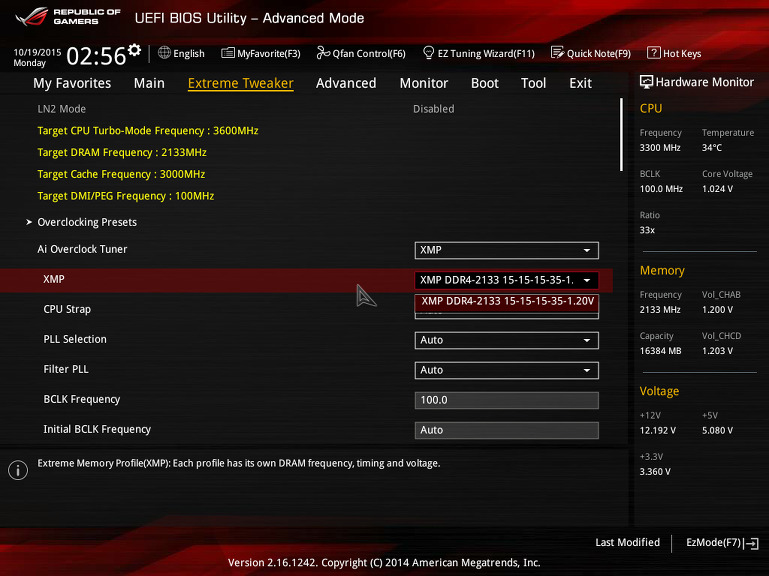
Task: Click the Vol_CHCD value 1.203 V
Action: (718, 351)
